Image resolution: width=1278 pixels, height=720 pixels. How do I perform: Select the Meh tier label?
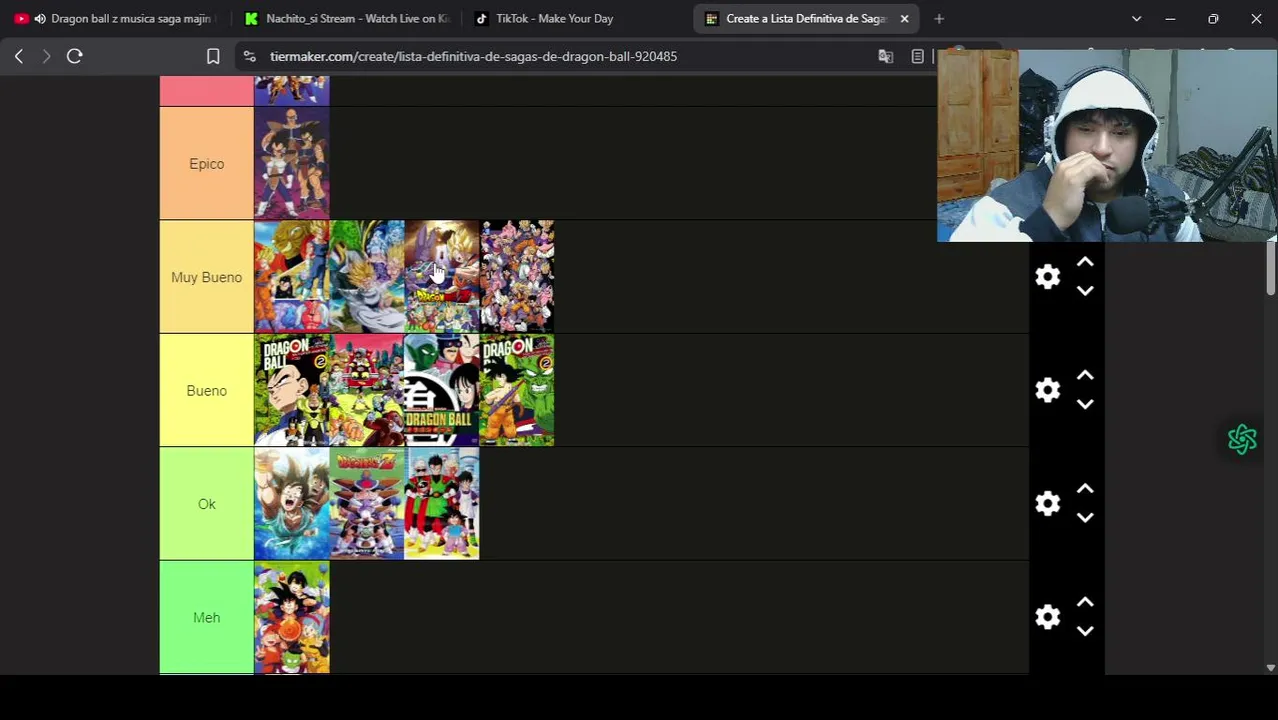(207, 617)
